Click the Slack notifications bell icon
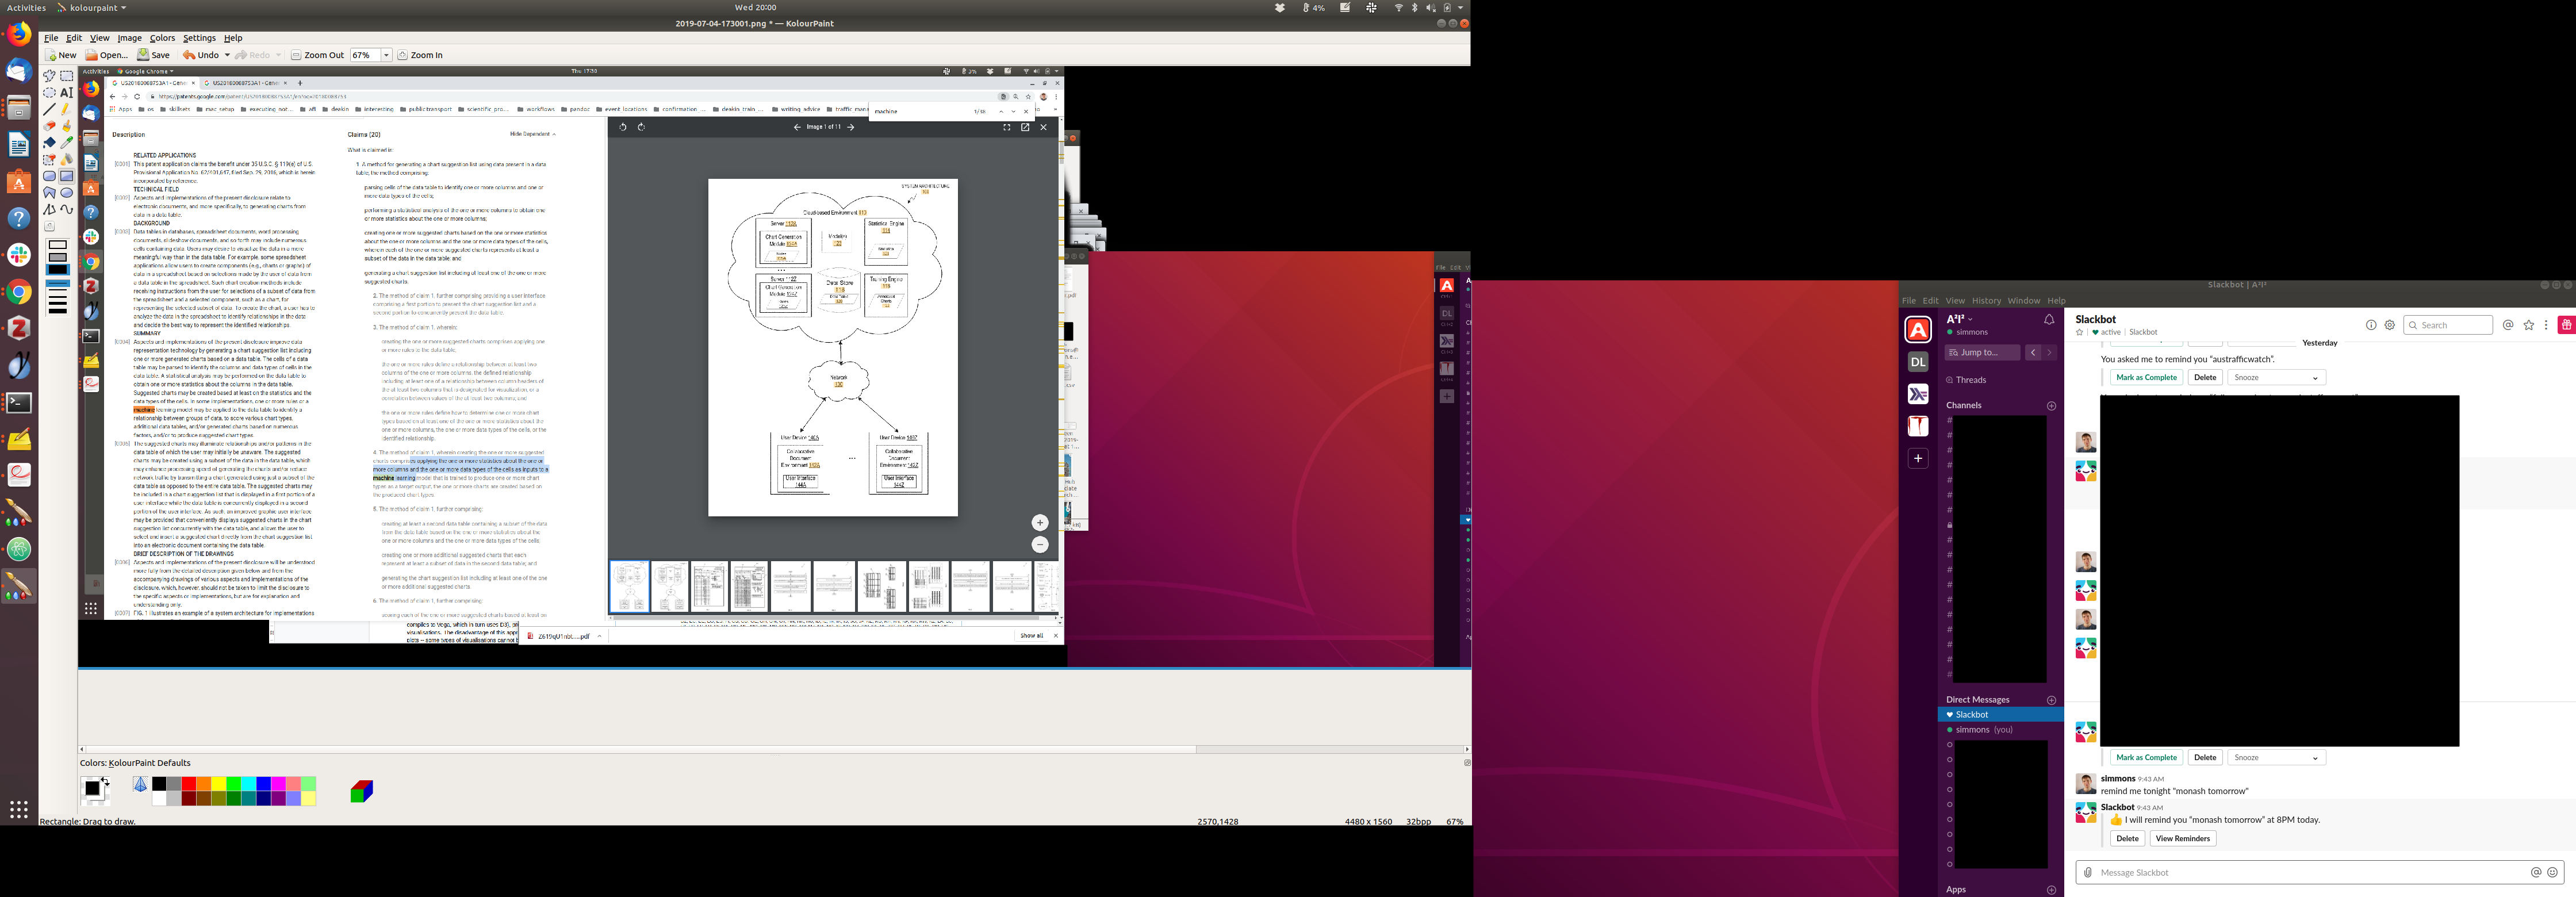This screenshot has height=897, width=2576. [x=2049, y=320]
